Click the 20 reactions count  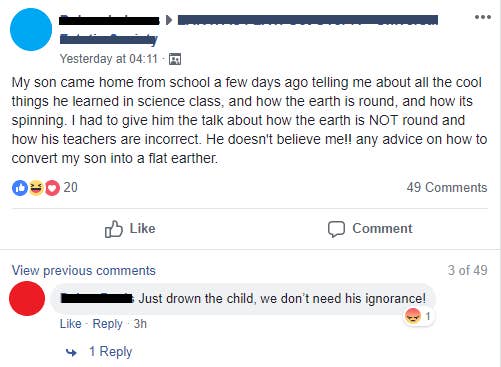pos(70,187)
